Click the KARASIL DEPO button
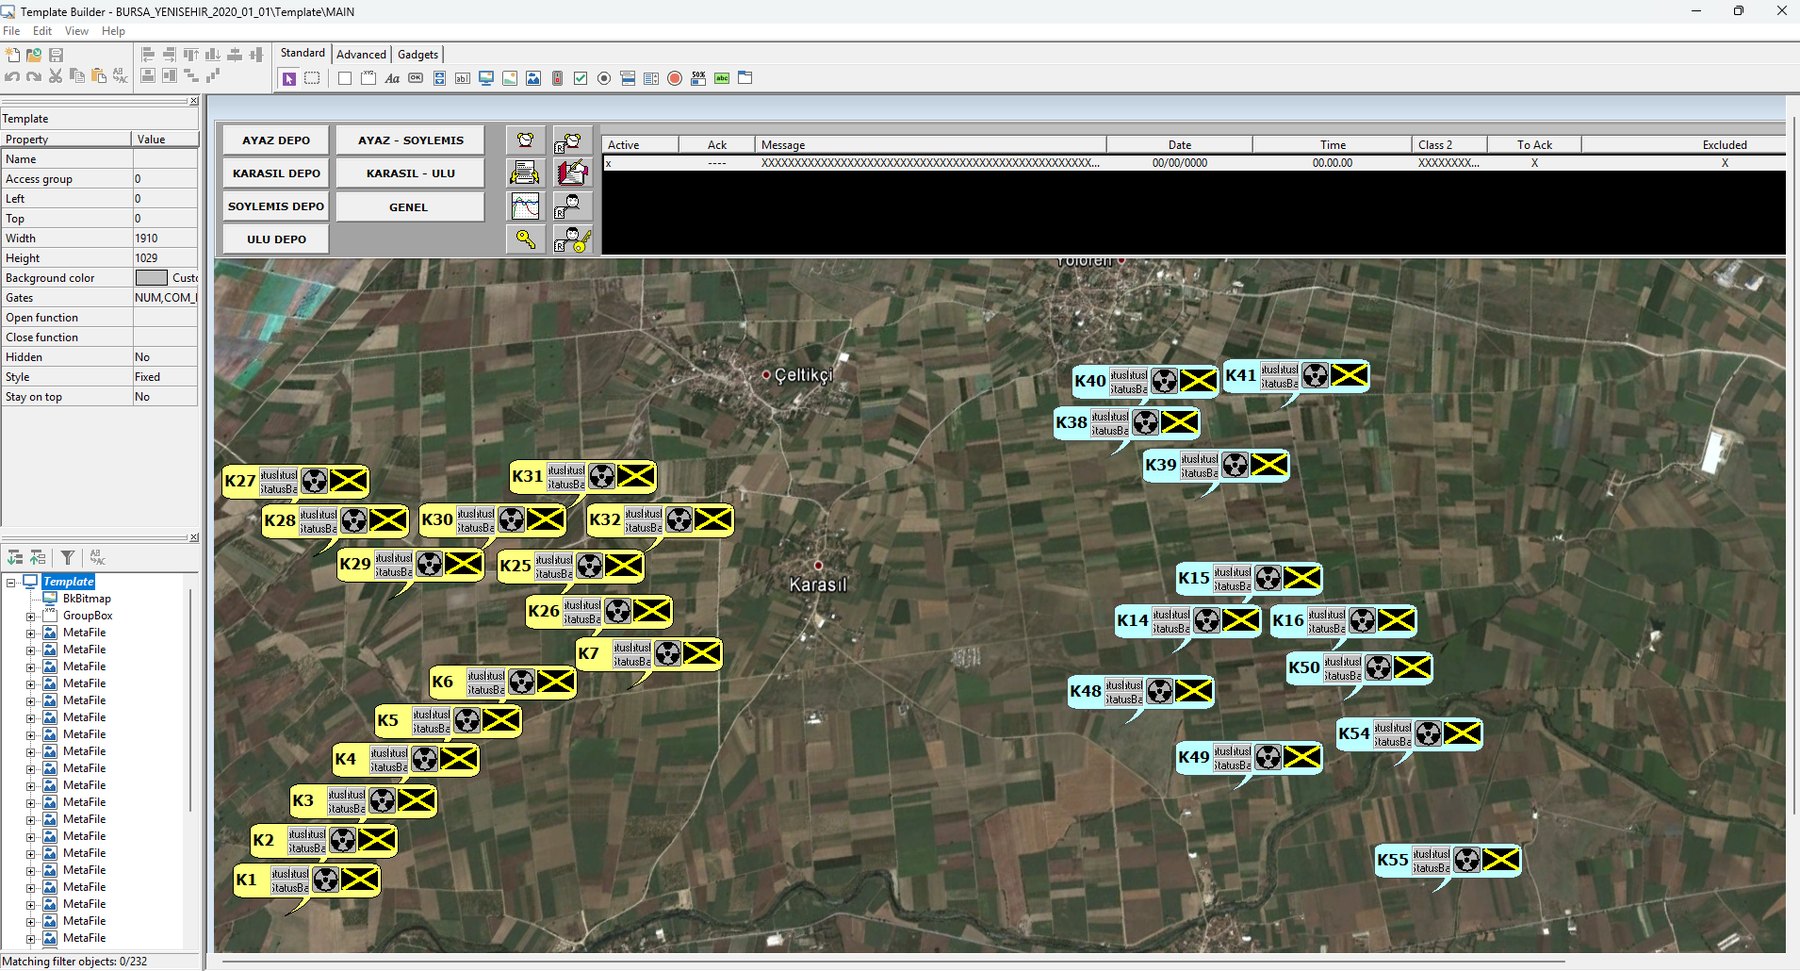The width and height of the screenshot is (1800, 971). 276,173
